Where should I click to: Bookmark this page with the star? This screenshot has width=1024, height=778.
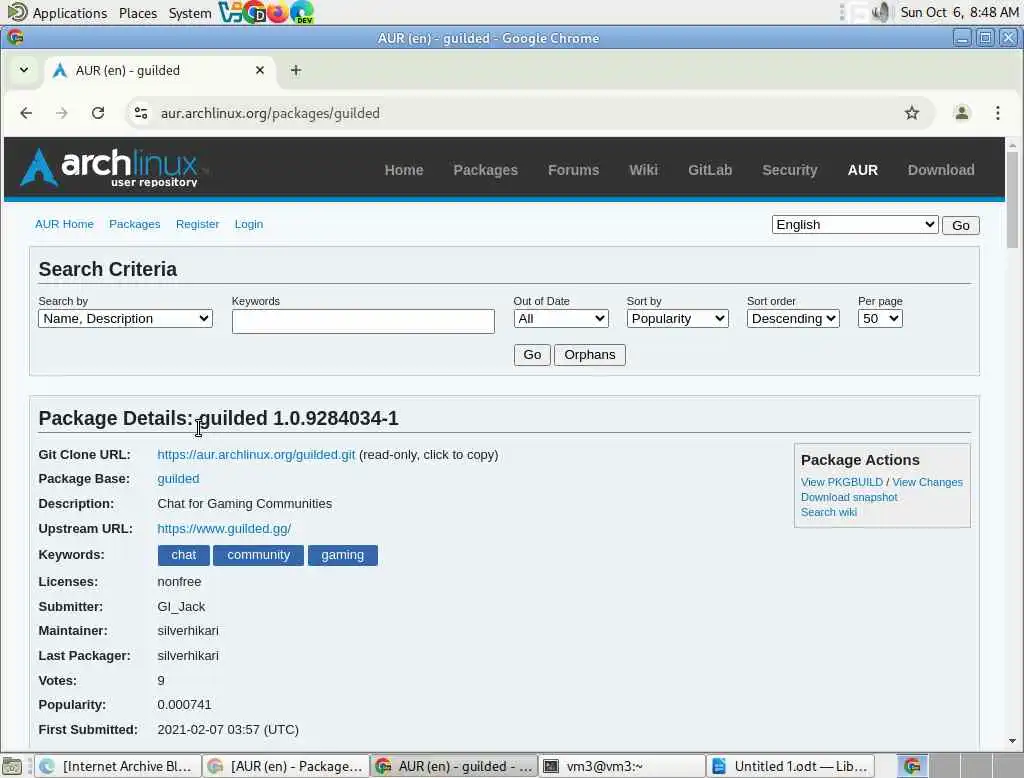pos(912,113)
